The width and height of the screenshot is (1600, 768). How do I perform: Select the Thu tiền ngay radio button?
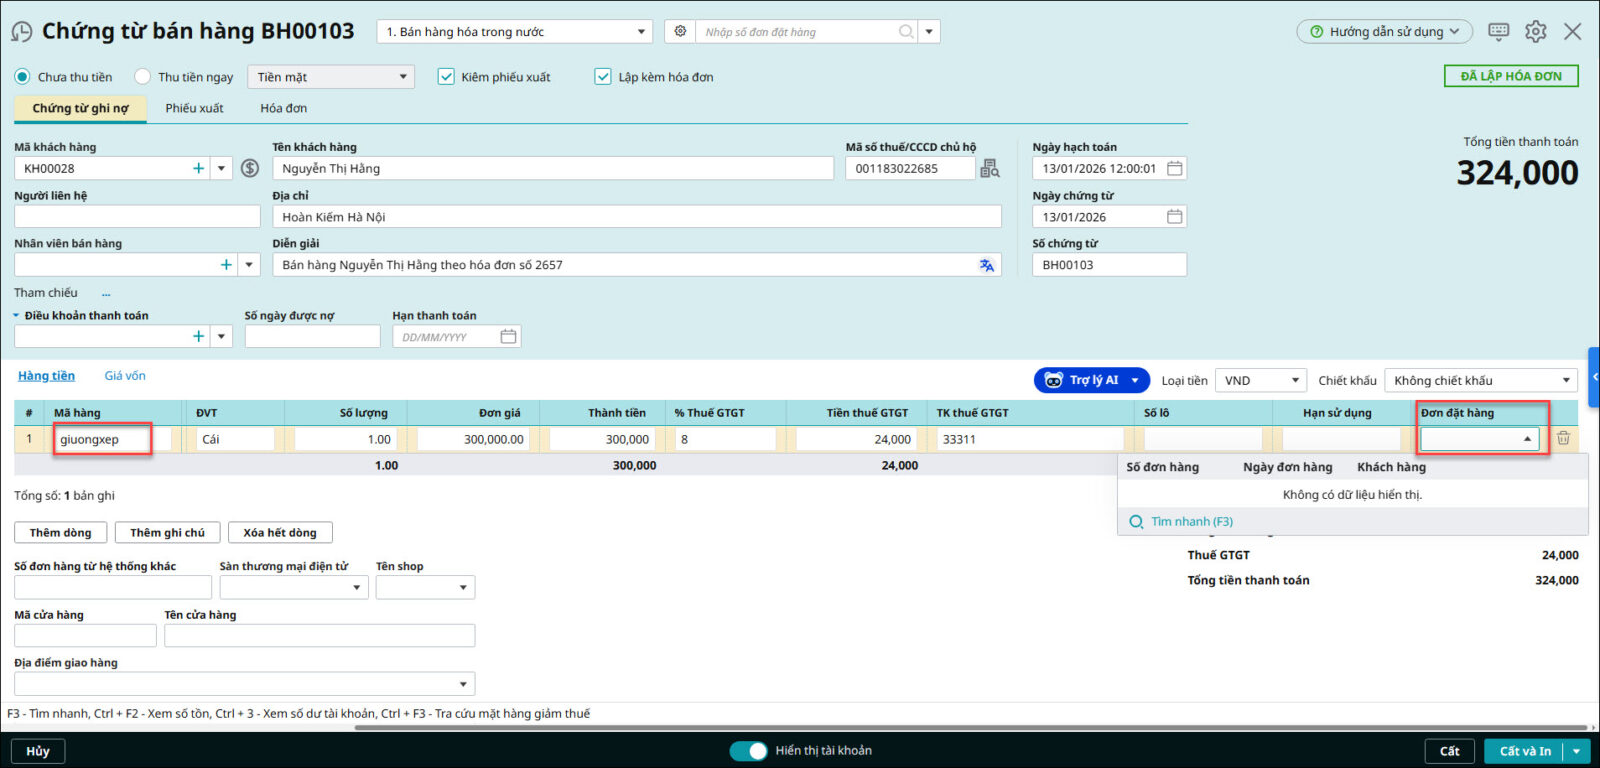[143, 77]
